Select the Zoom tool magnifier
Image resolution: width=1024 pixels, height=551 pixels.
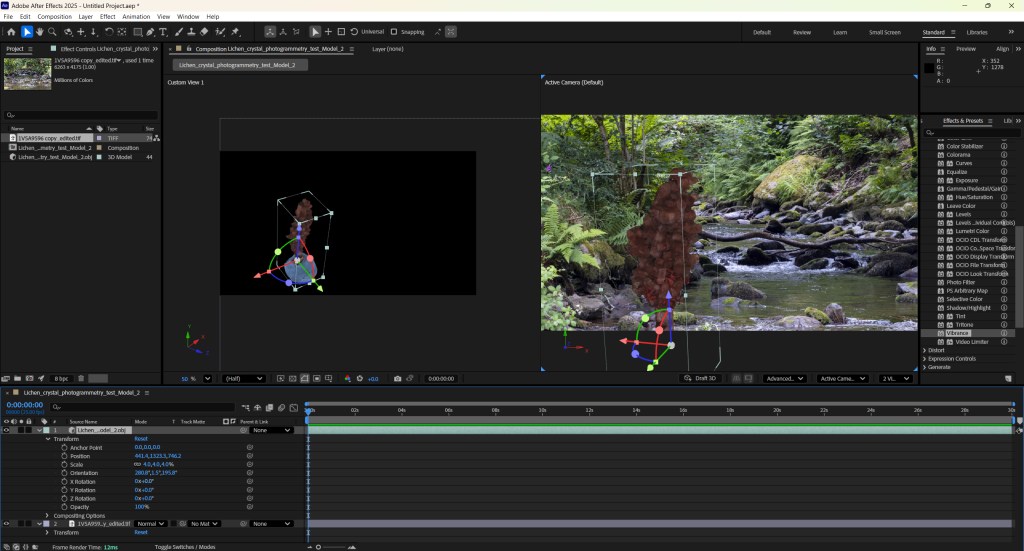[53, 32]
